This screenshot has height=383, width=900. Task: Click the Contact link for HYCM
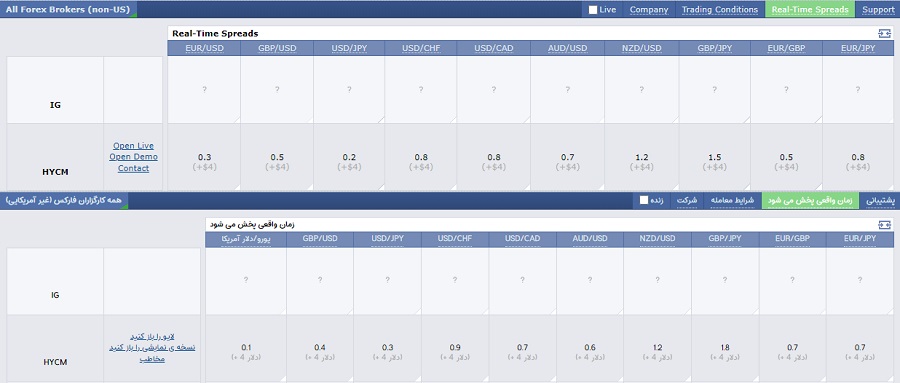[133, 168]
